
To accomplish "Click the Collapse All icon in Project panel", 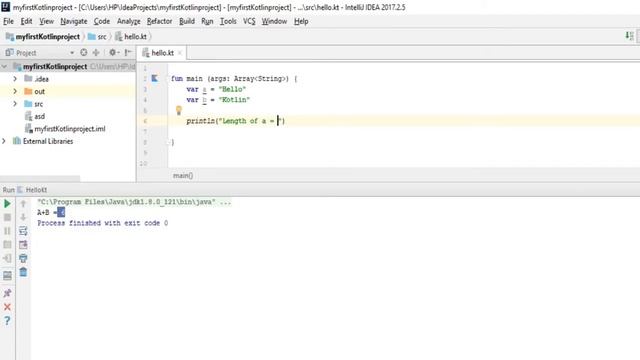I will 96,52.
